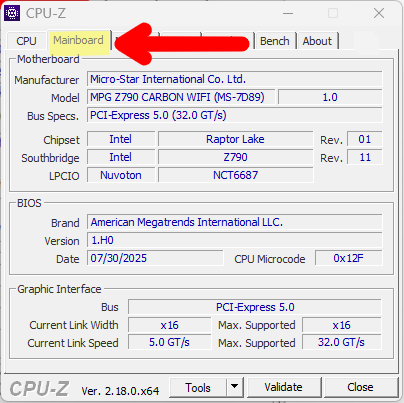Click the Raptor Lake chipset value
This screenshot has height=403, width=404.
coord(236,139)
